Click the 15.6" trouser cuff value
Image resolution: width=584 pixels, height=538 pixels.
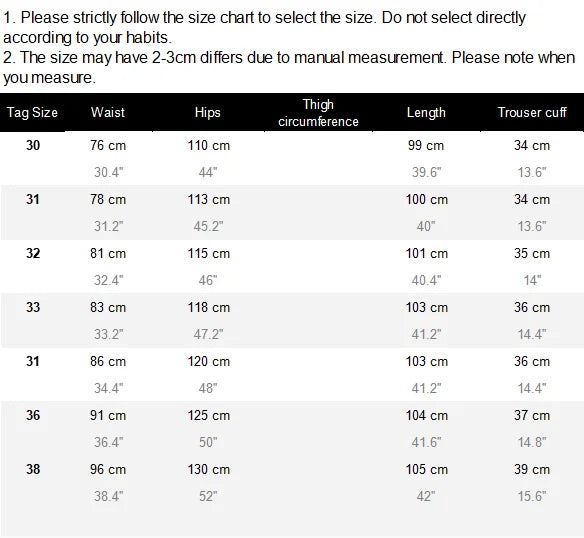pyautogui.click(x=532, y=496)
